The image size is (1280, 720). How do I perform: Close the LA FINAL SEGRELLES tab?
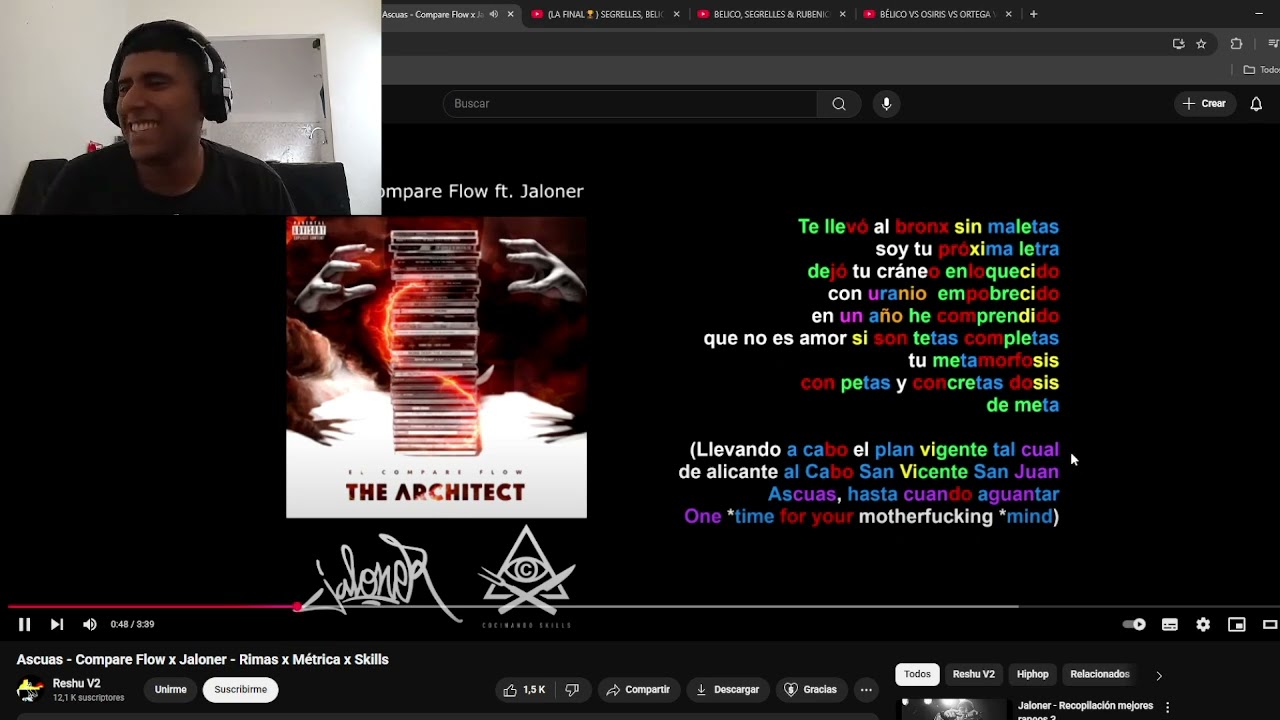pyautogui.click(x=677, y=14)
